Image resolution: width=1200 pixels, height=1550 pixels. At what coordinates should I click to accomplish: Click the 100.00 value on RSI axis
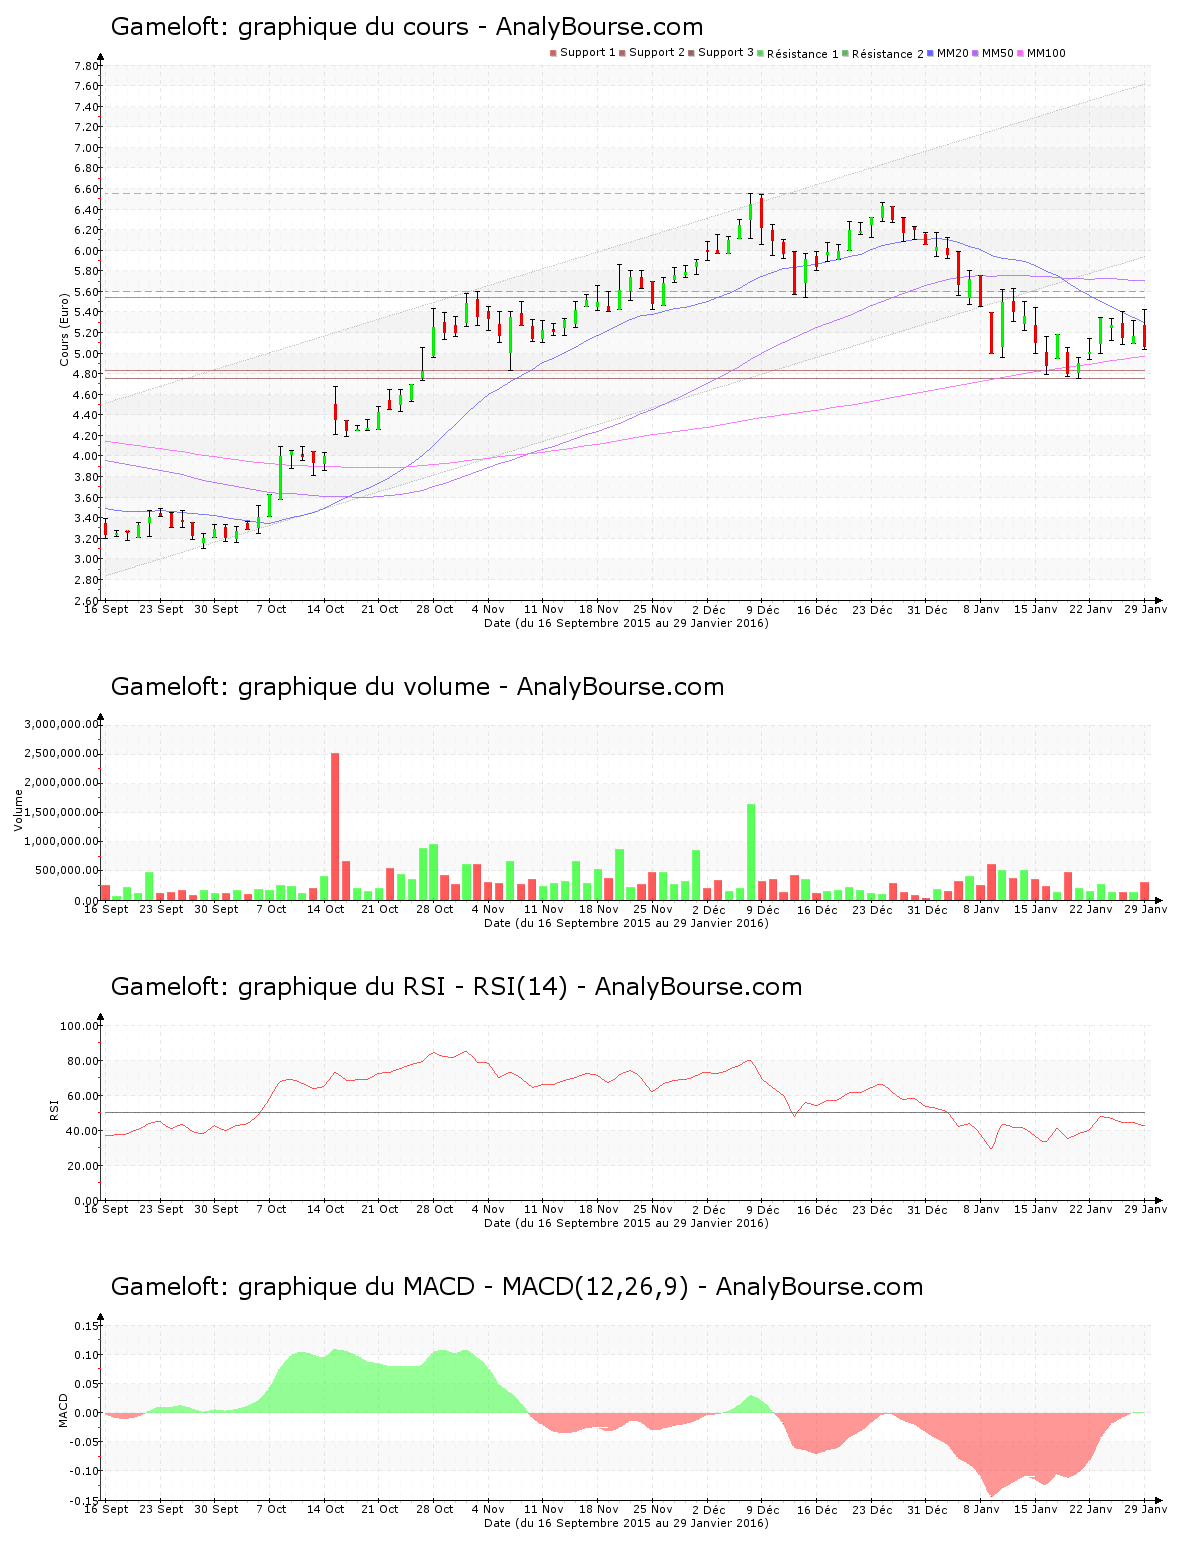click(80, 1026)
